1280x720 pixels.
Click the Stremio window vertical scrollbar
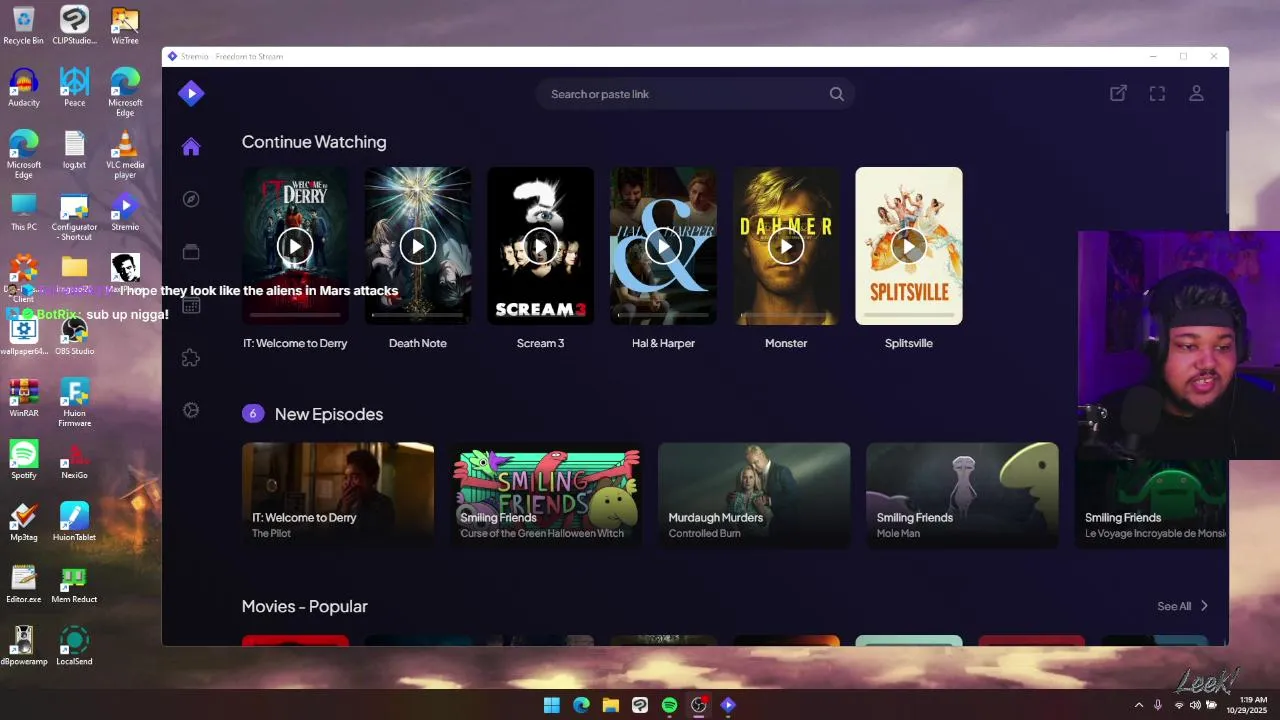point(1226,170)
